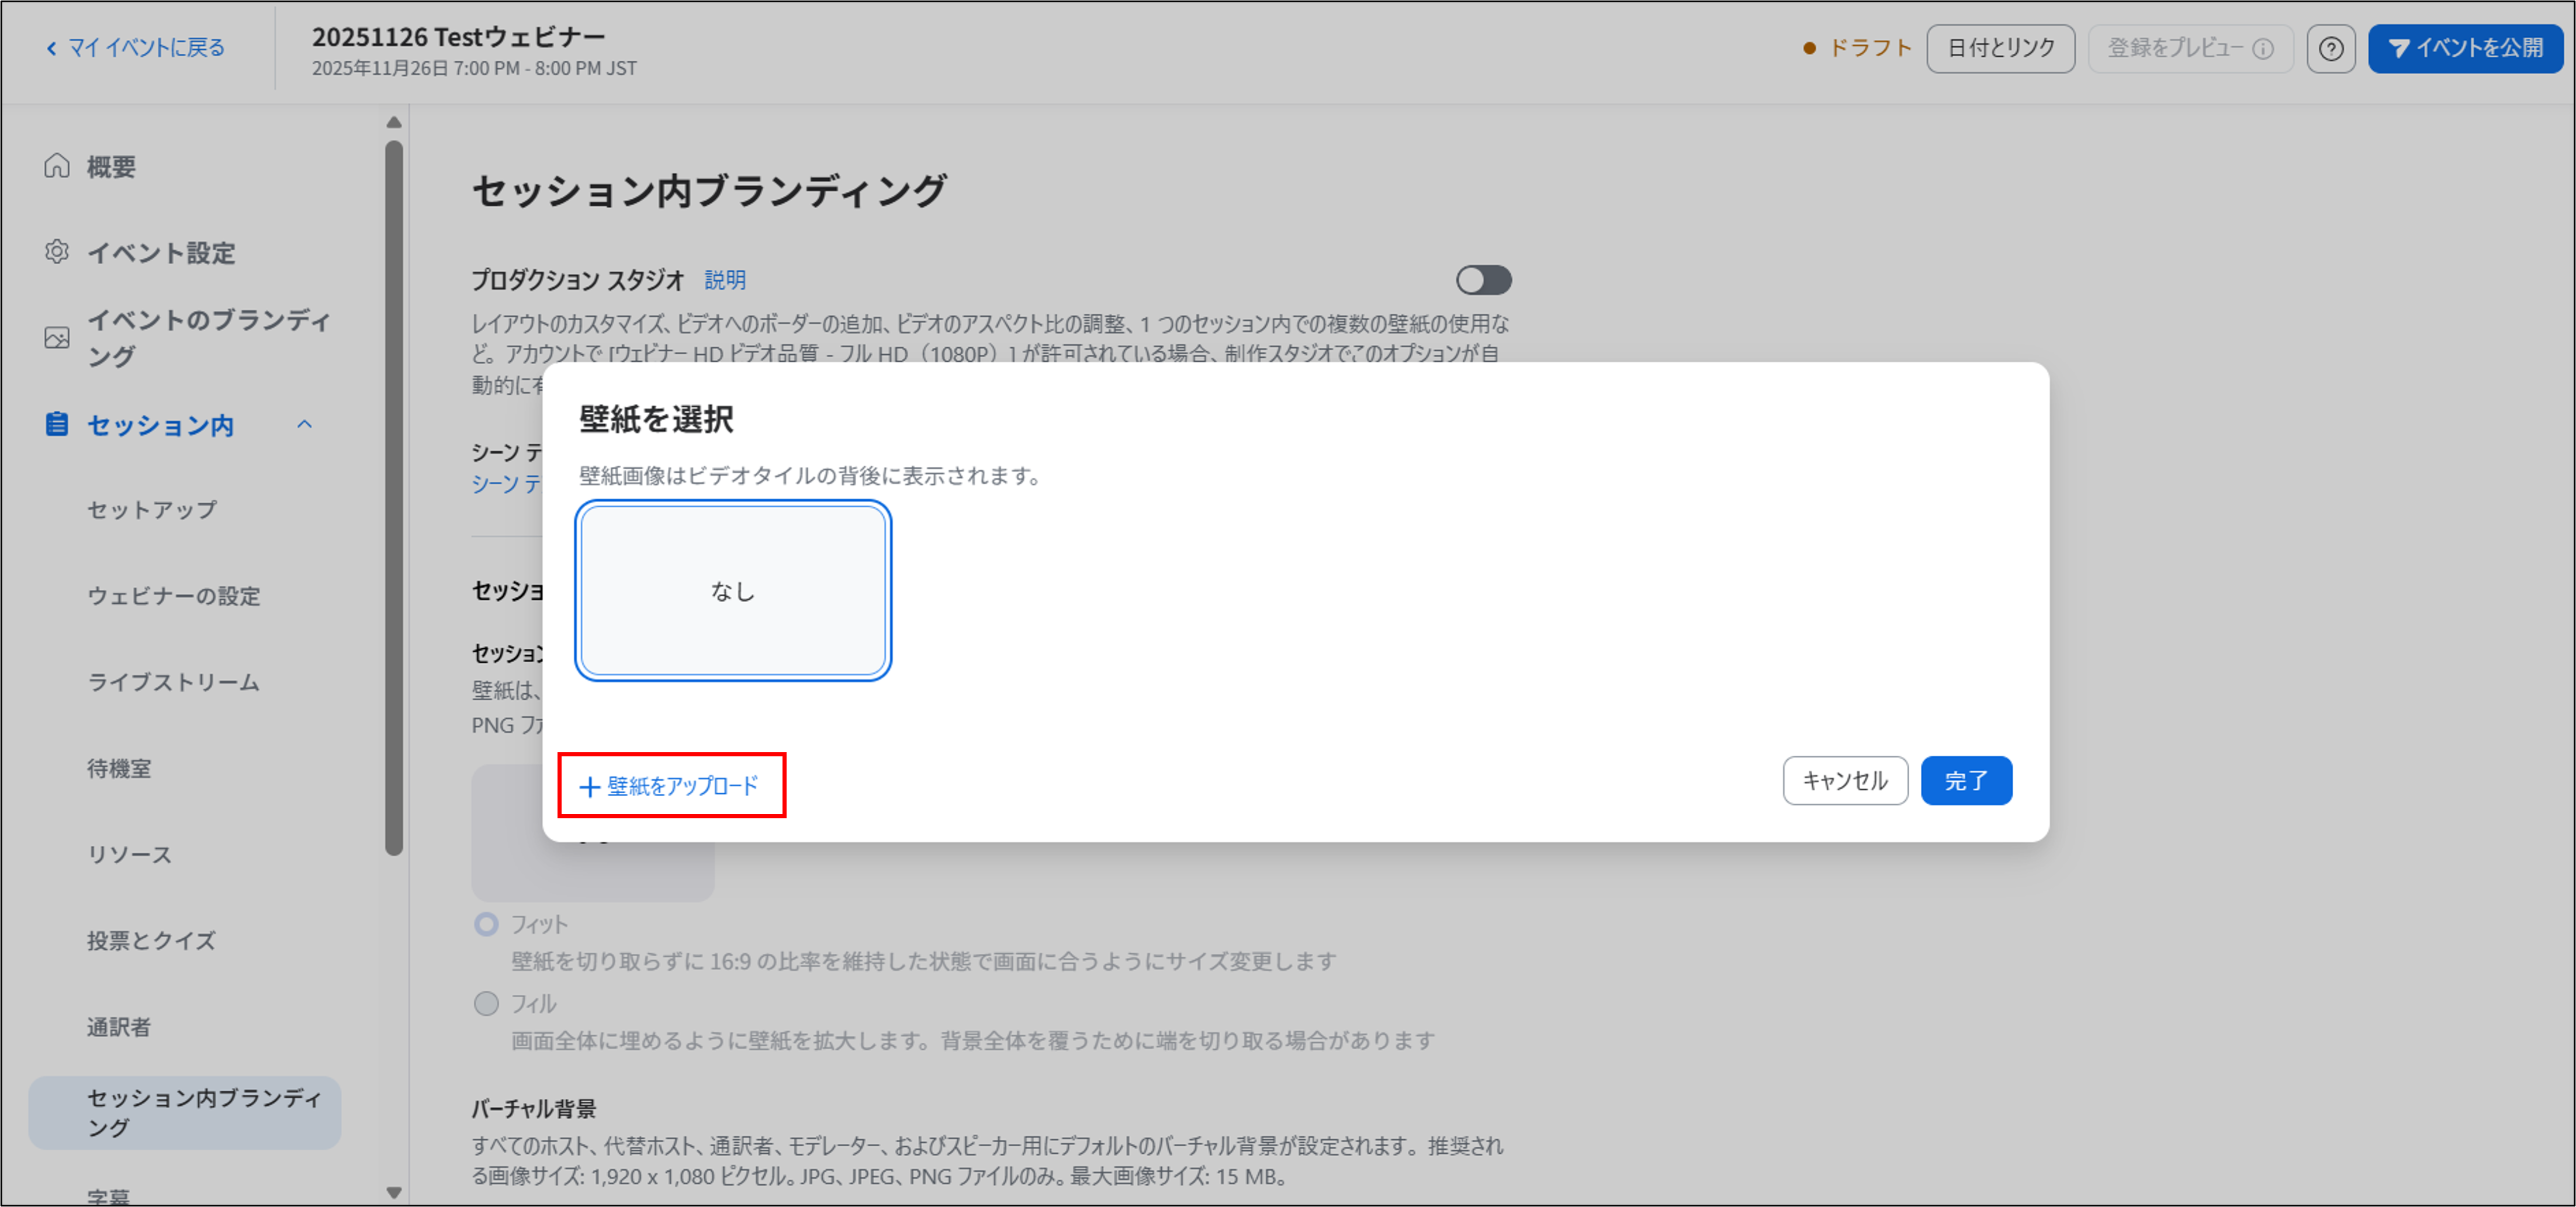
Task: Click the 日付とリンク button
Action: (x=2000, y=48)
